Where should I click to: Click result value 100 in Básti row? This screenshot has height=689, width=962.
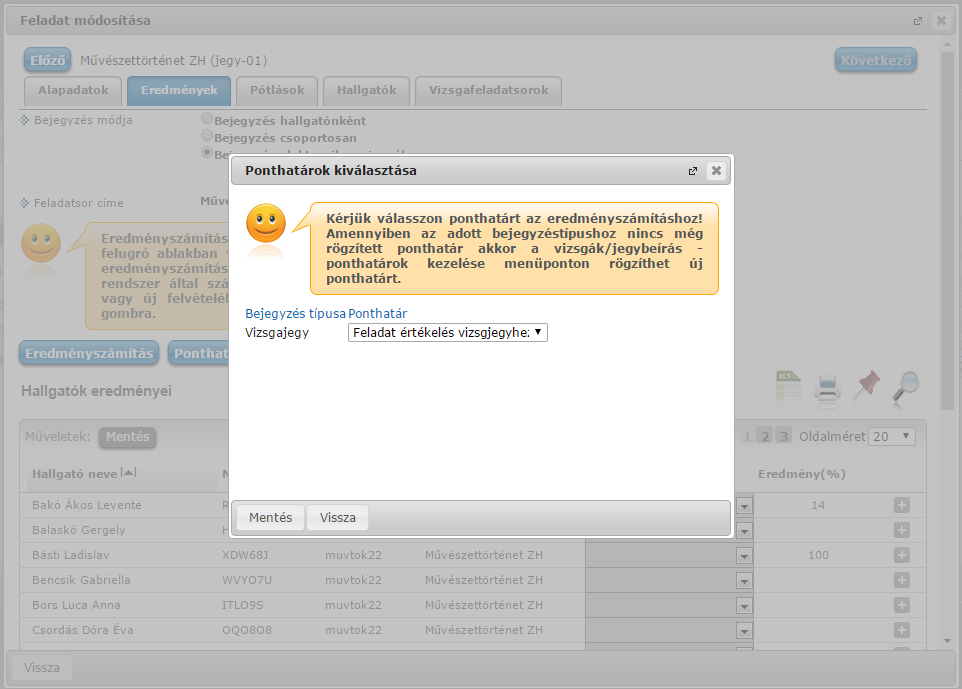pos(818,555)
